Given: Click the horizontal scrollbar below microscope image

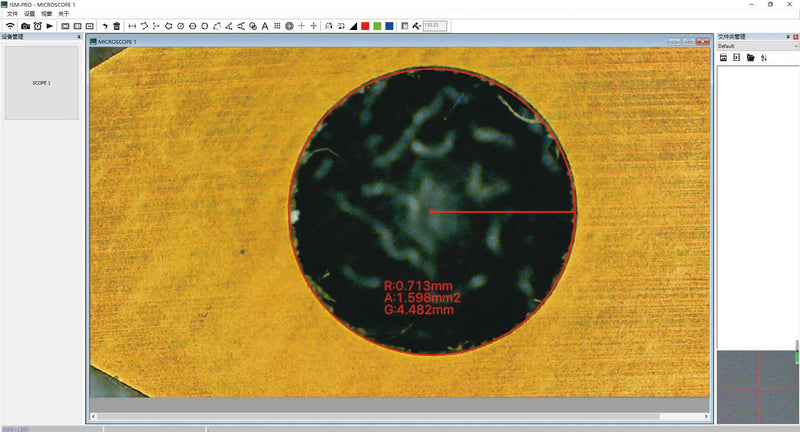Looking at the screenshot, I should pos(380,415).
